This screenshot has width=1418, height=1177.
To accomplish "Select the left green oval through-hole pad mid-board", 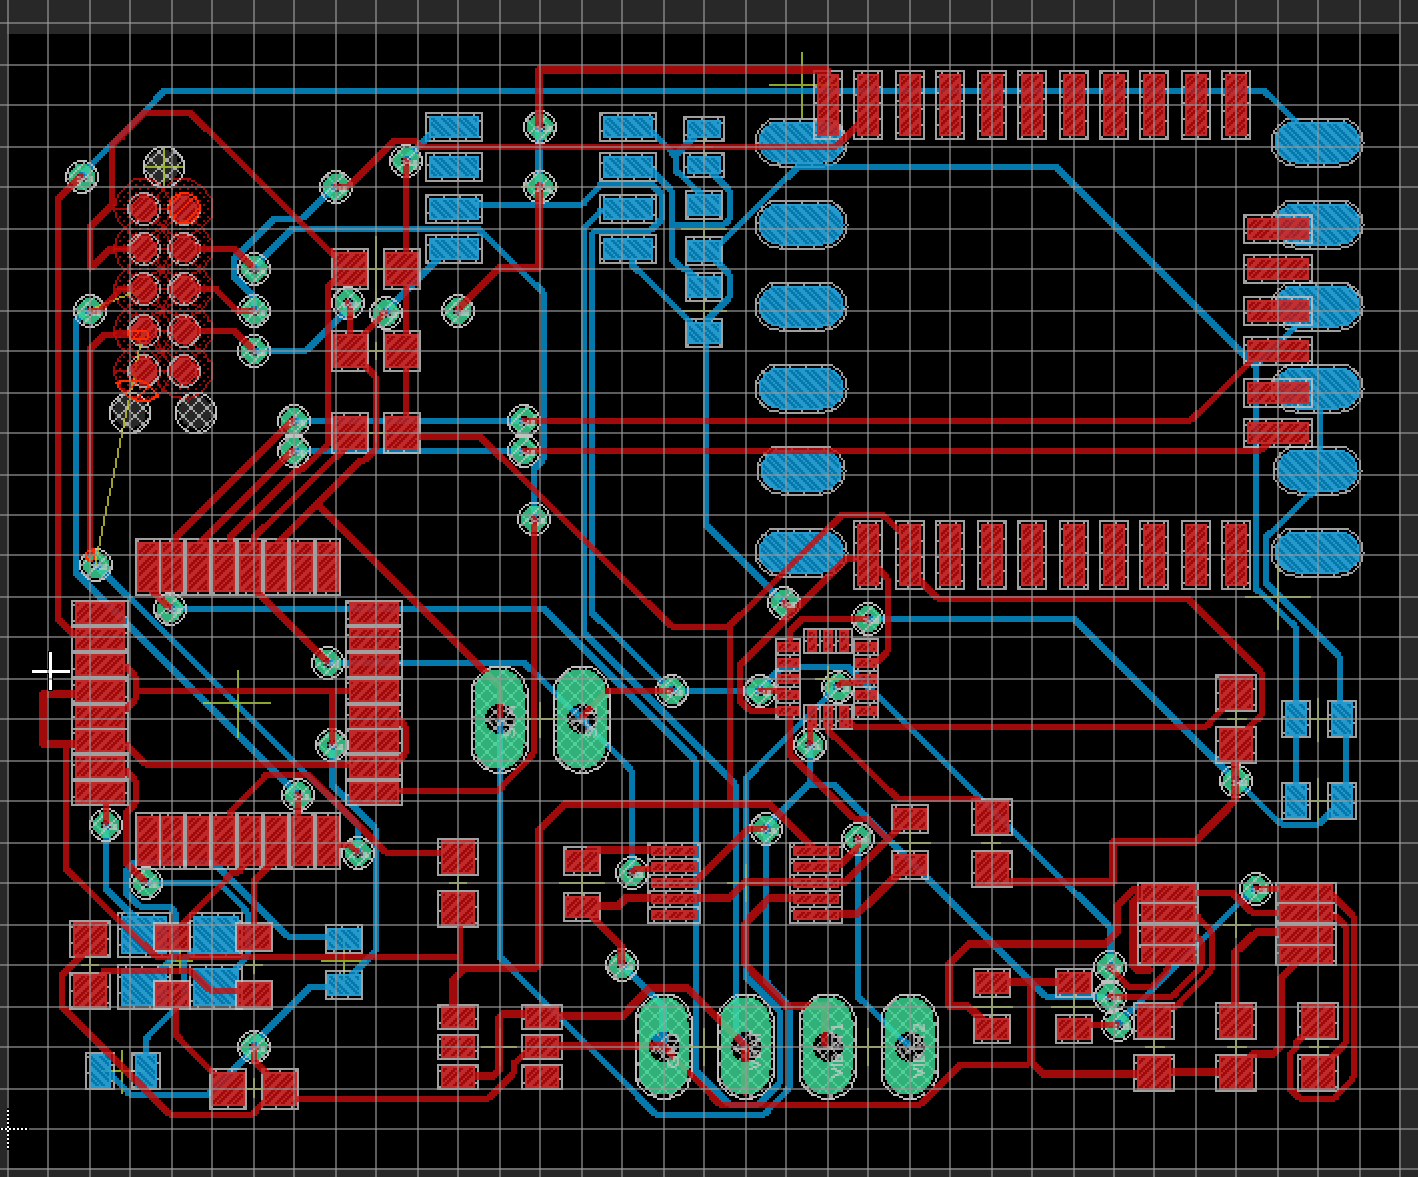I will click(500, 718).
